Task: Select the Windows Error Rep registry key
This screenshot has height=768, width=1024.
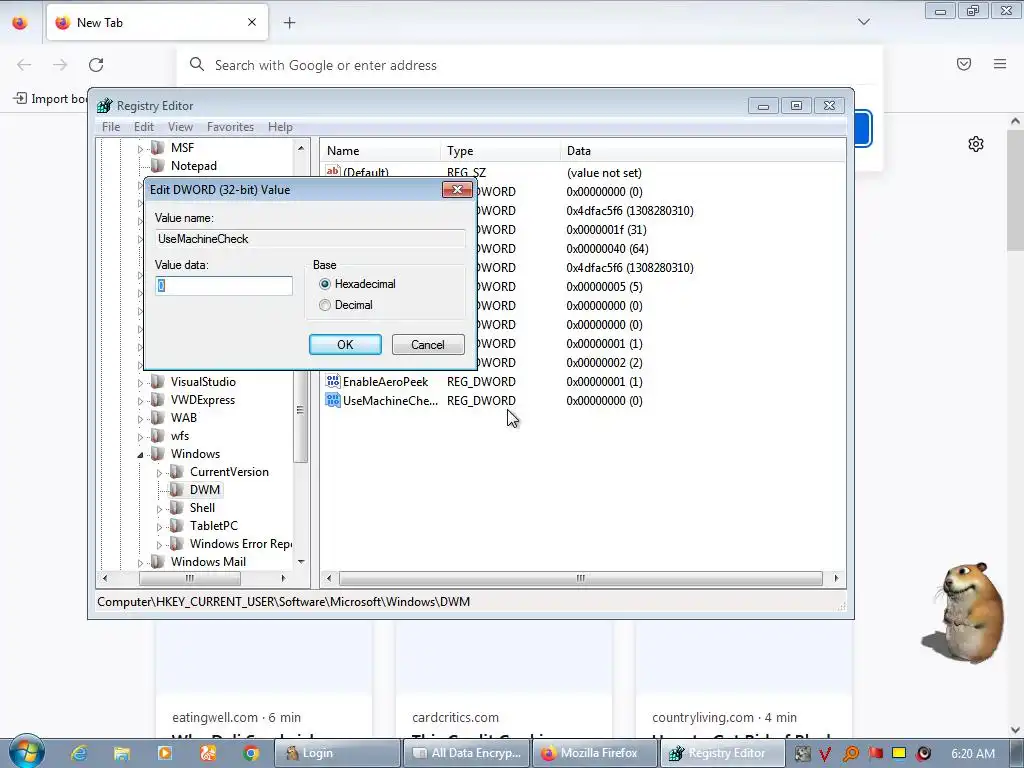Action: [240, 544]
